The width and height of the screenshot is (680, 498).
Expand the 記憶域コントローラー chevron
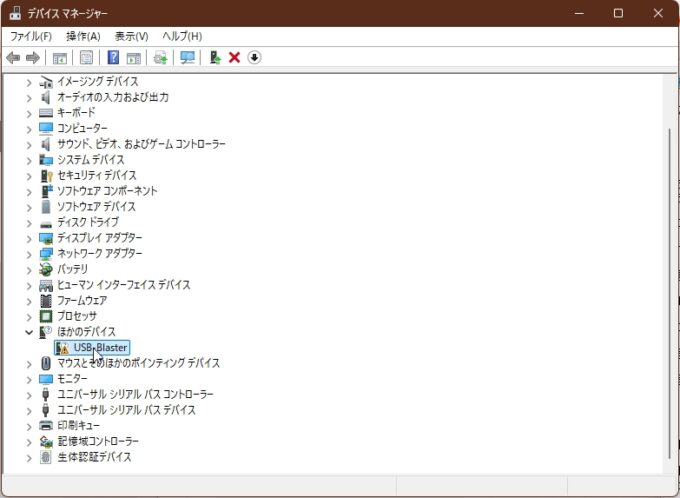29,442
